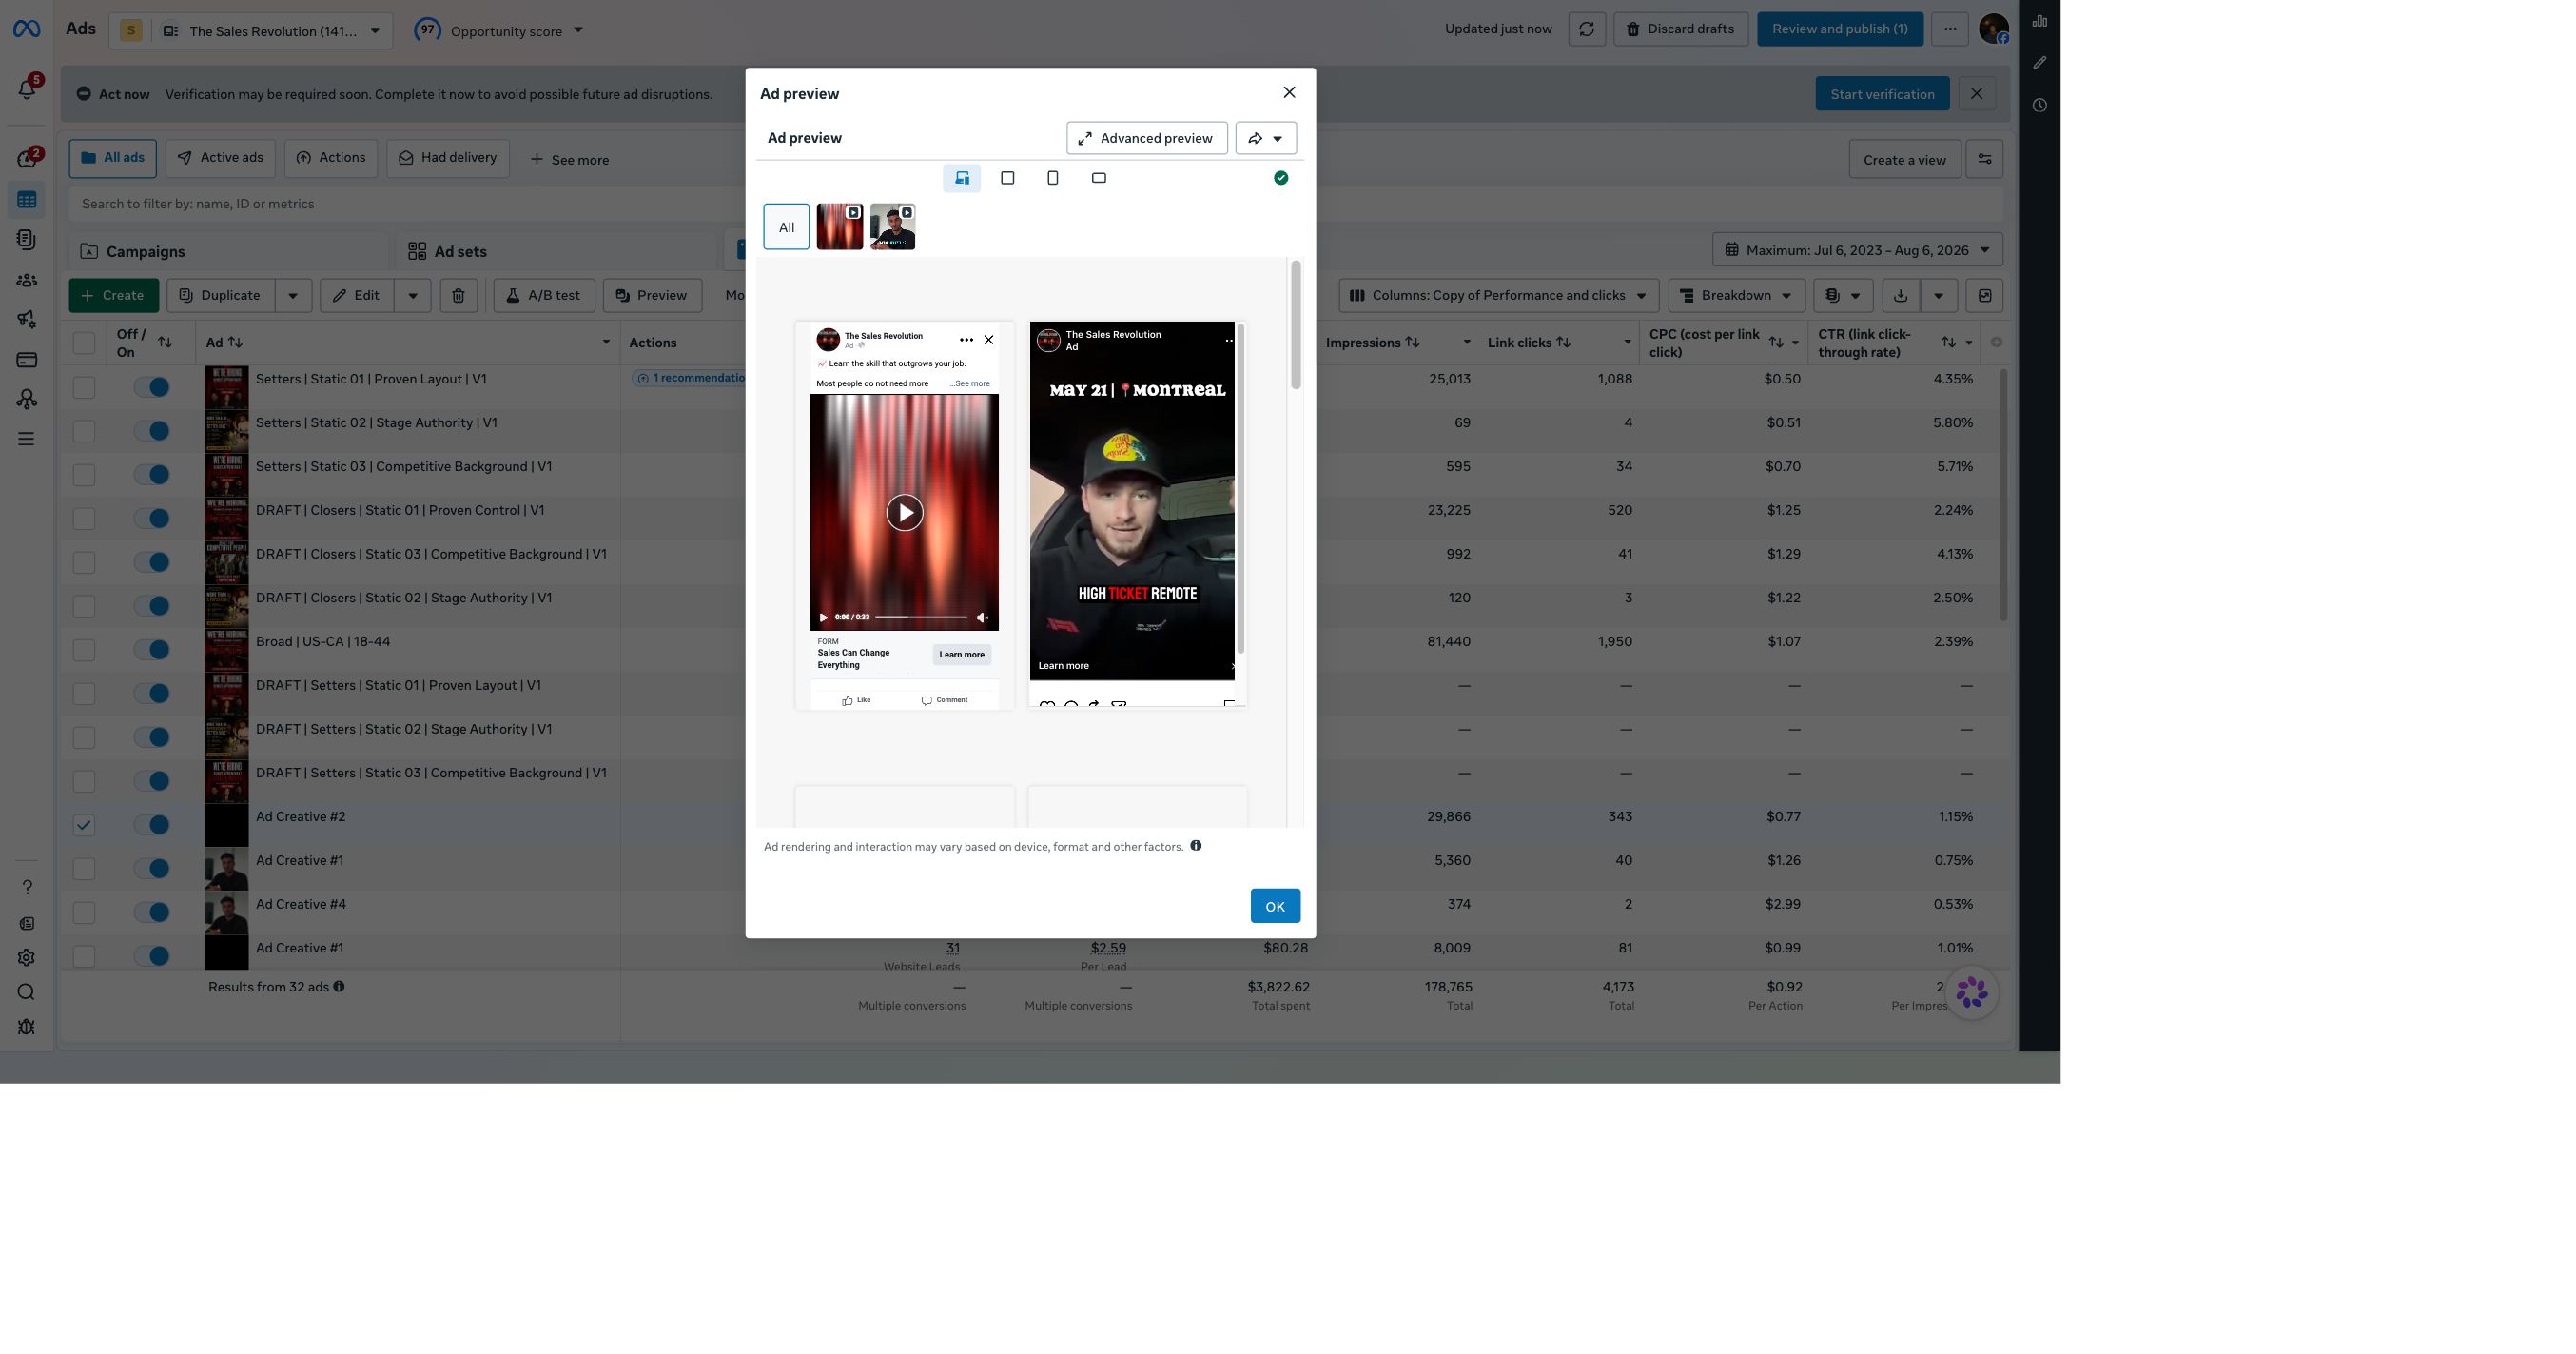Screen dimensions: 2576x1354
Task: Turn off the Broad US-CA 18-44 ad toggle
Action: [x=152, y=650]
